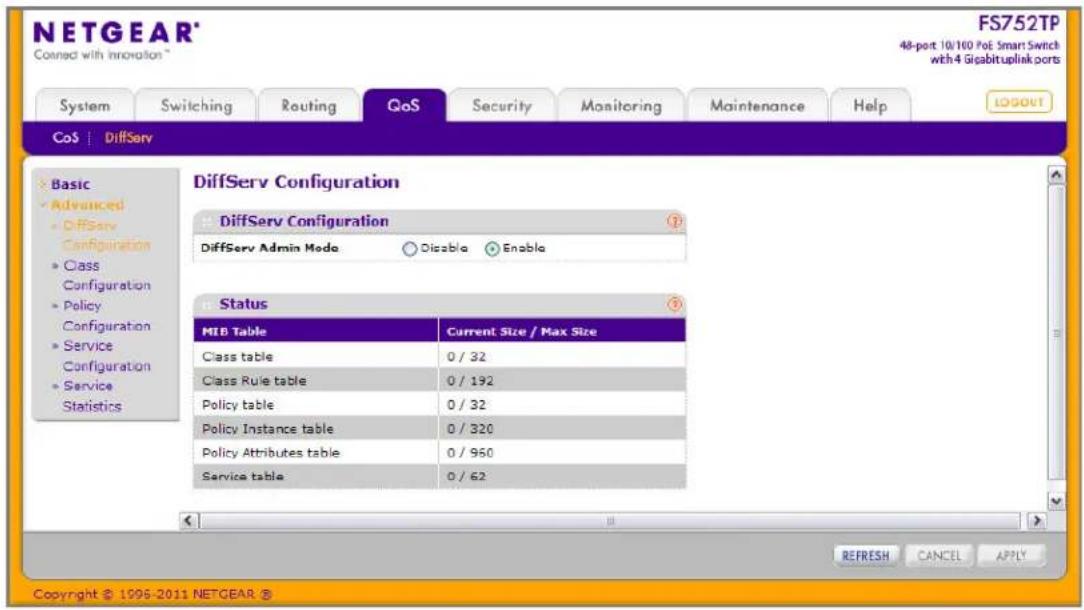
Task: Select the Enable DiffServ Admin Mode radio
Action: pyautogui.click(x=492, y=249)
